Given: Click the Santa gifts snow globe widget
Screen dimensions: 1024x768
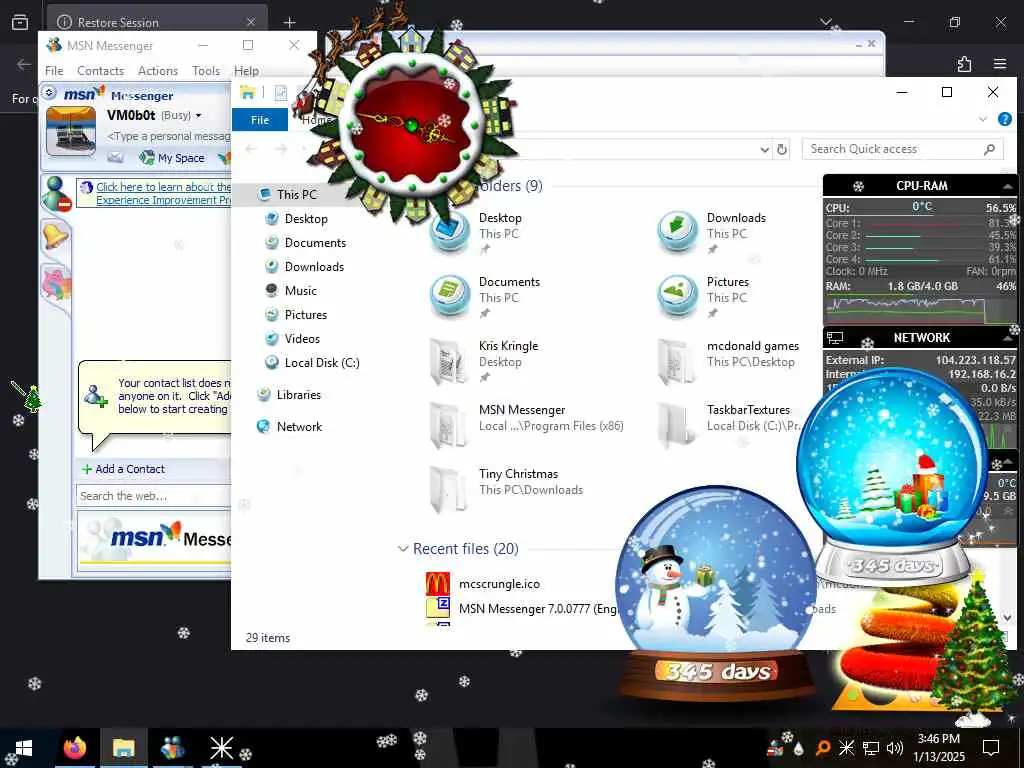Looking at the screenshot, I should [x=893, y=479].
